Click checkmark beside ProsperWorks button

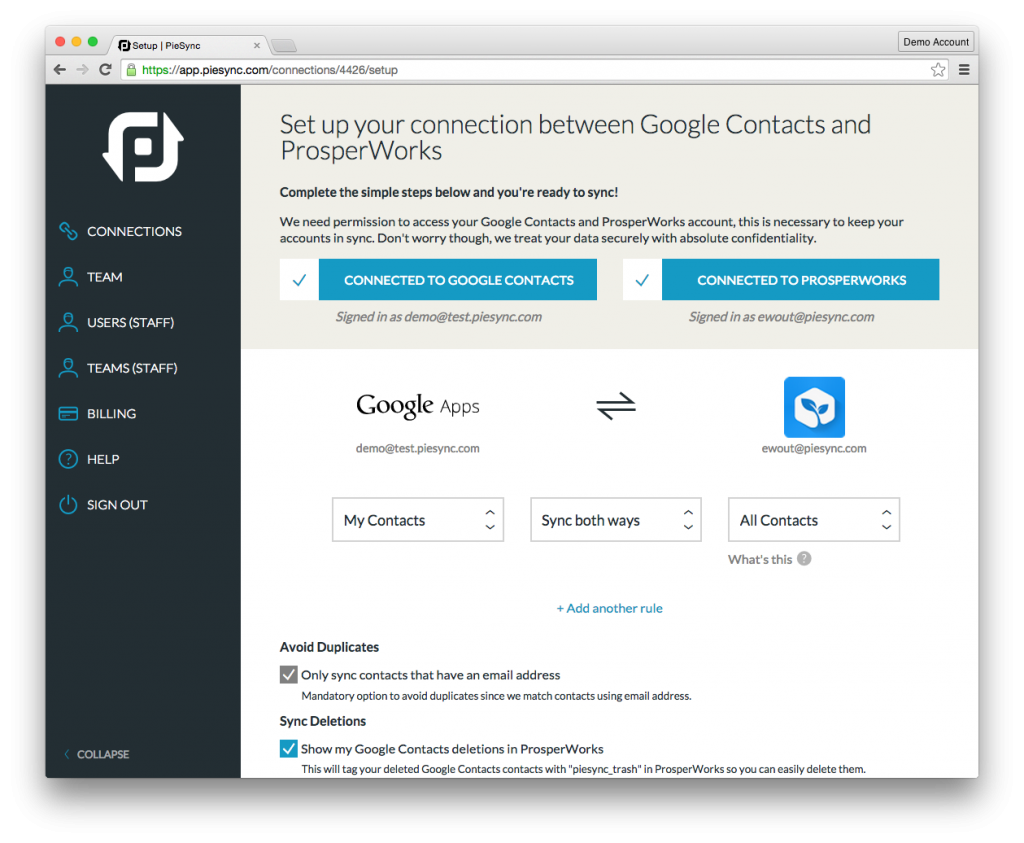point(642,280)
